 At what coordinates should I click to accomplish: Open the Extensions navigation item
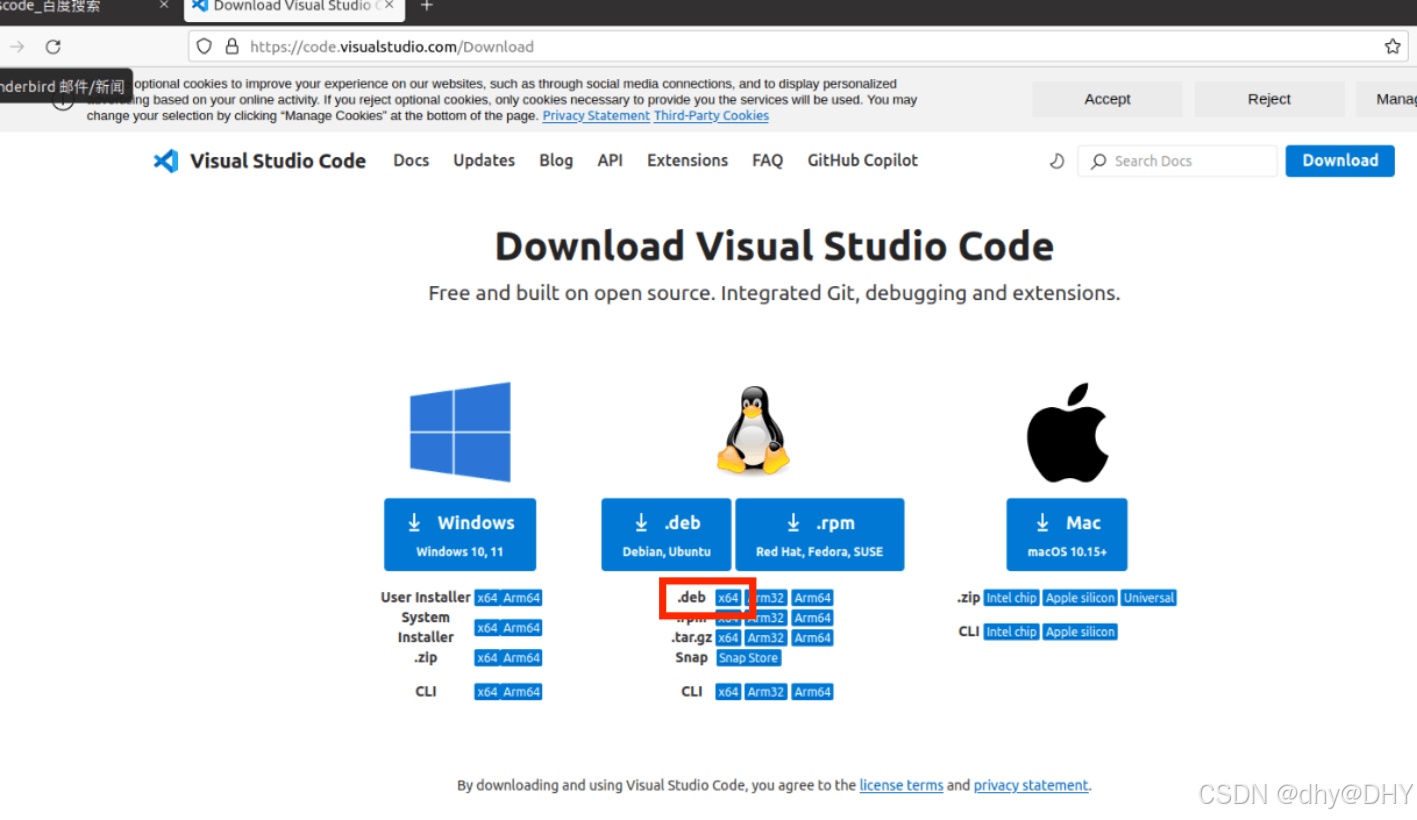pyautogui.click(x=687, y=160)
